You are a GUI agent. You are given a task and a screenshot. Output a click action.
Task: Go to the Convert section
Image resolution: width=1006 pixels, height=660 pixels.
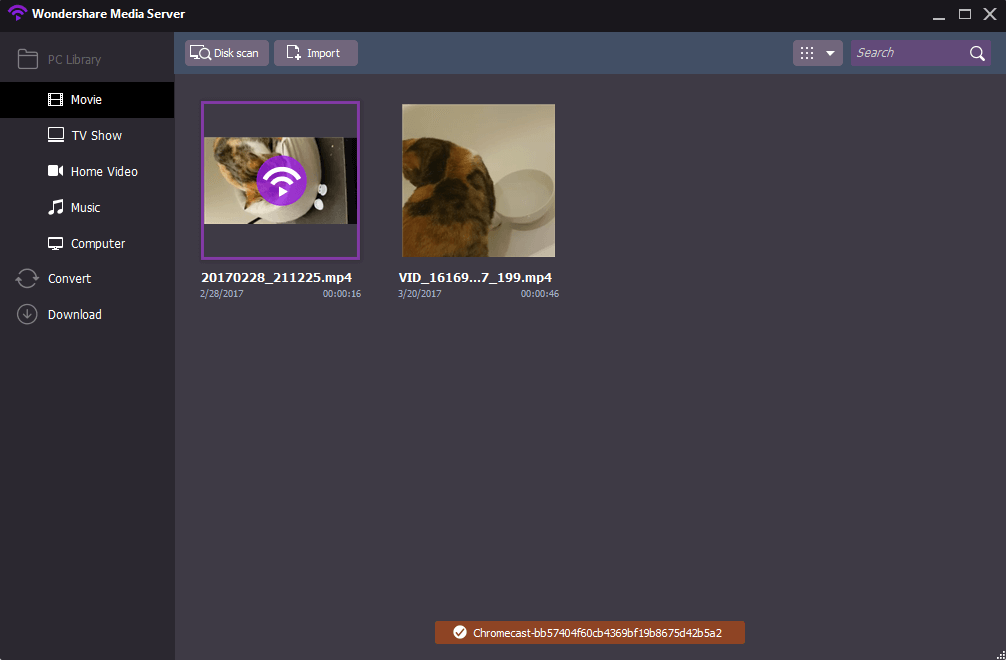pyautogui.click(x=87, y=278)
